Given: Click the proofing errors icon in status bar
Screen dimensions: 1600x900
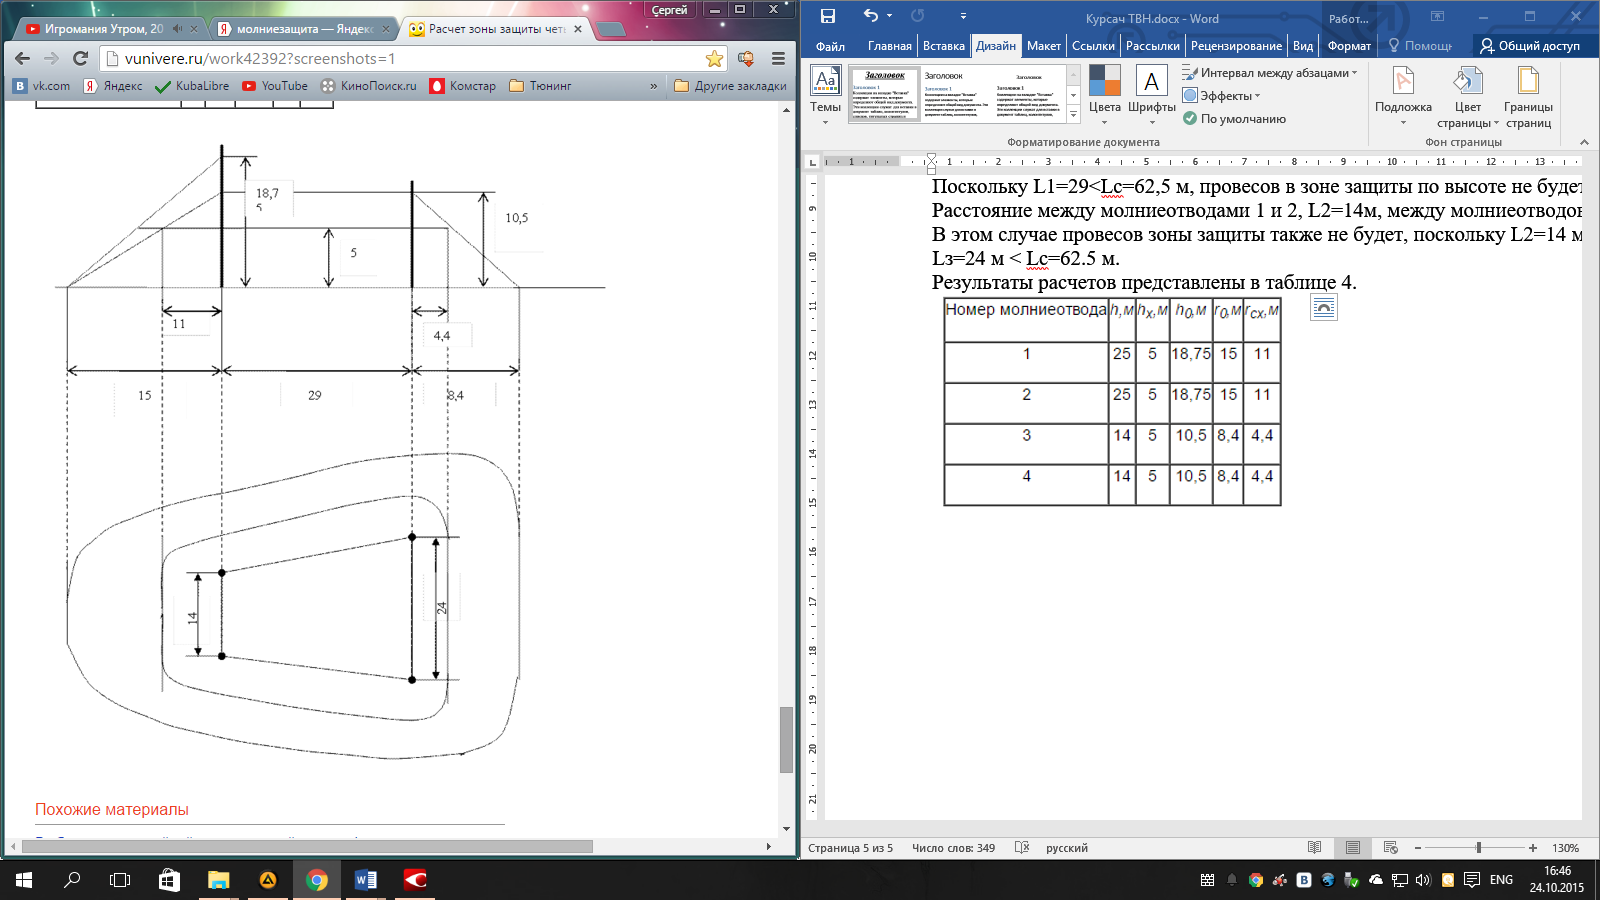Looking at the screenshot, I should click(1021, 848).
